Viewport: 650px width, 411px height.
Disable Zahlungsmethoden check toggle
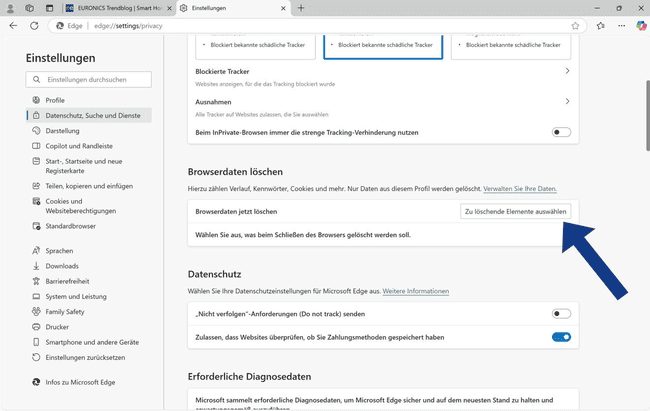click(x=561, y=337)
